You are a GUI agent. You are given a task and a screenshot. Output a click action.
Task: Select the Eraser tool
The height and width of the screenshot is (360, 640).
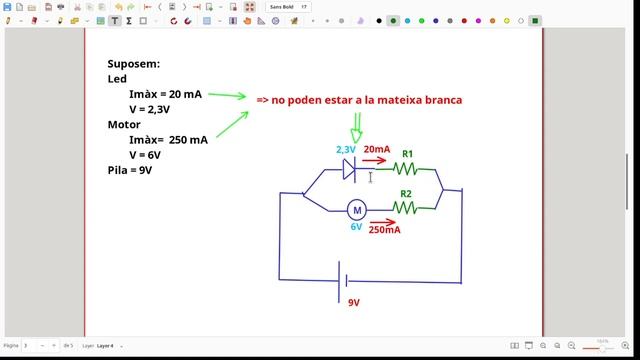(x=34, y=21)
